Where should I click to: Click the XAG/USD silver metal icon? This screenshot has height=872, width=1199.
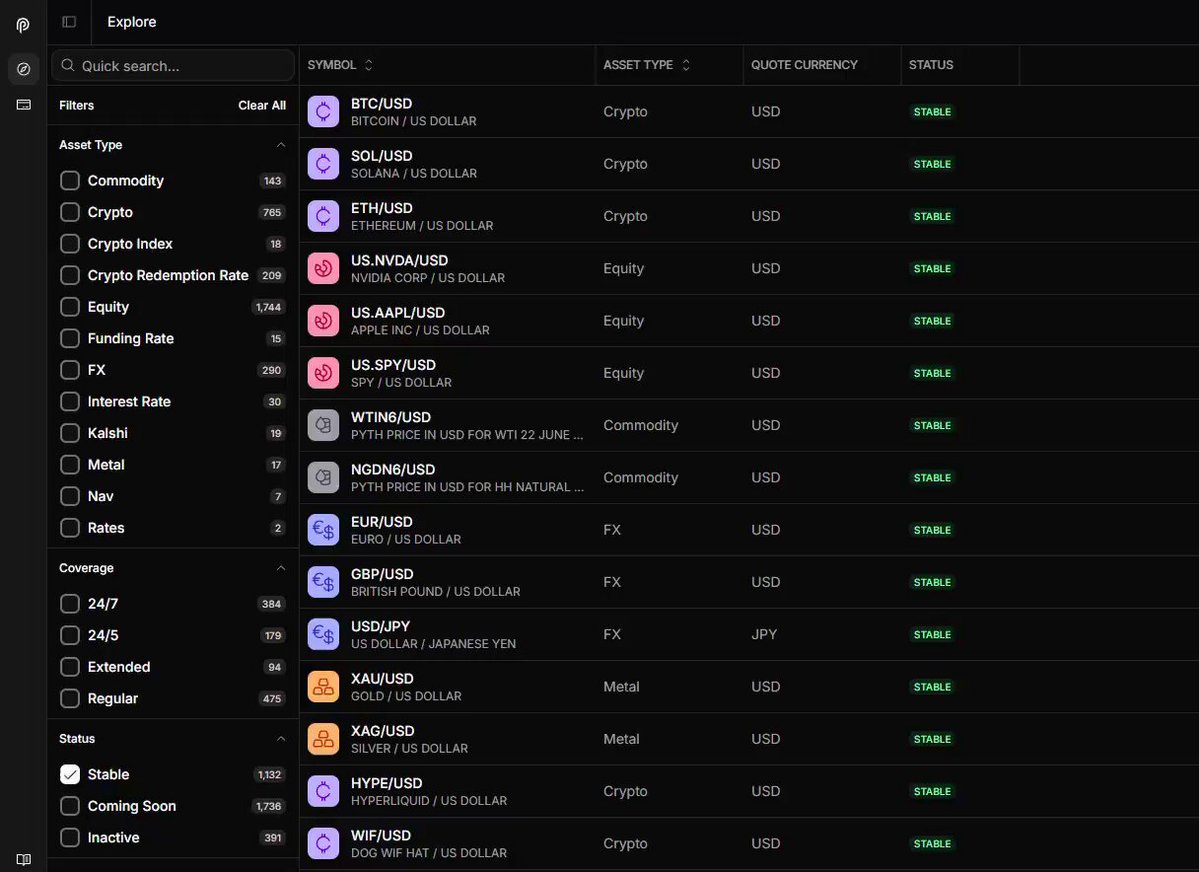323,739
